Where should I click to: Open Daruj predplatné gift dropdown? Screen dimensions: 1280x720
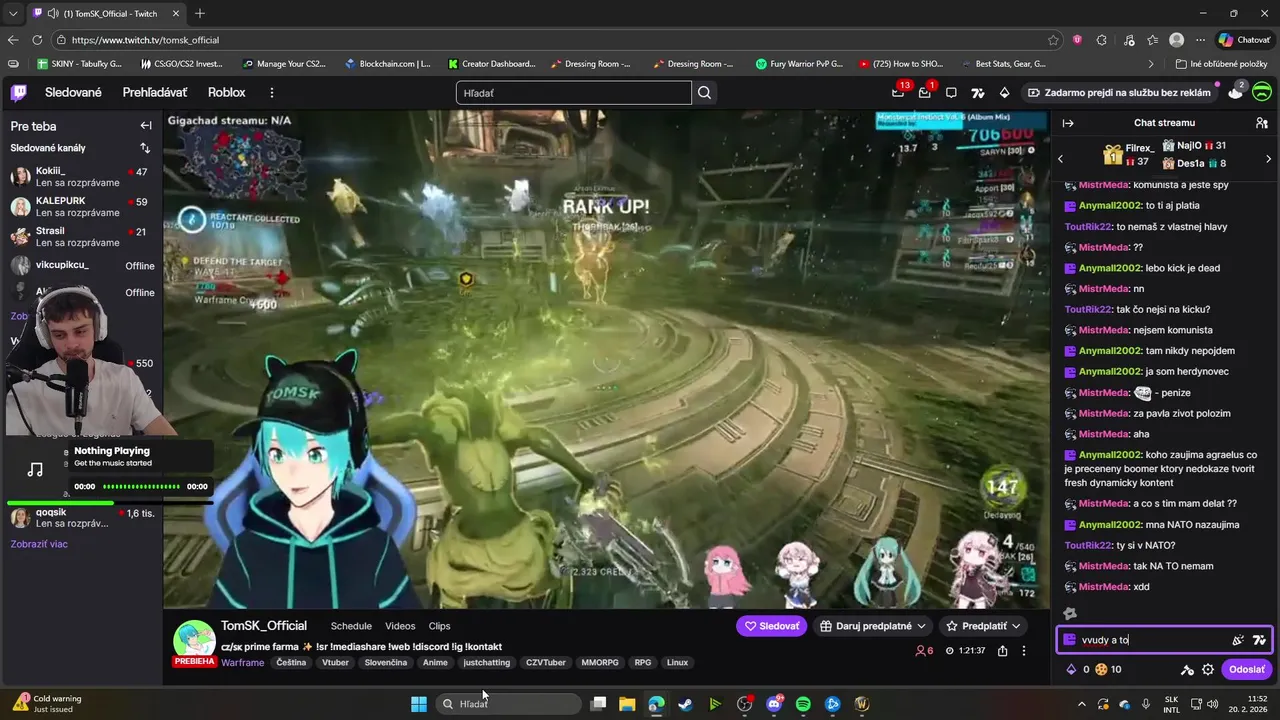click(x=872, y=626)
